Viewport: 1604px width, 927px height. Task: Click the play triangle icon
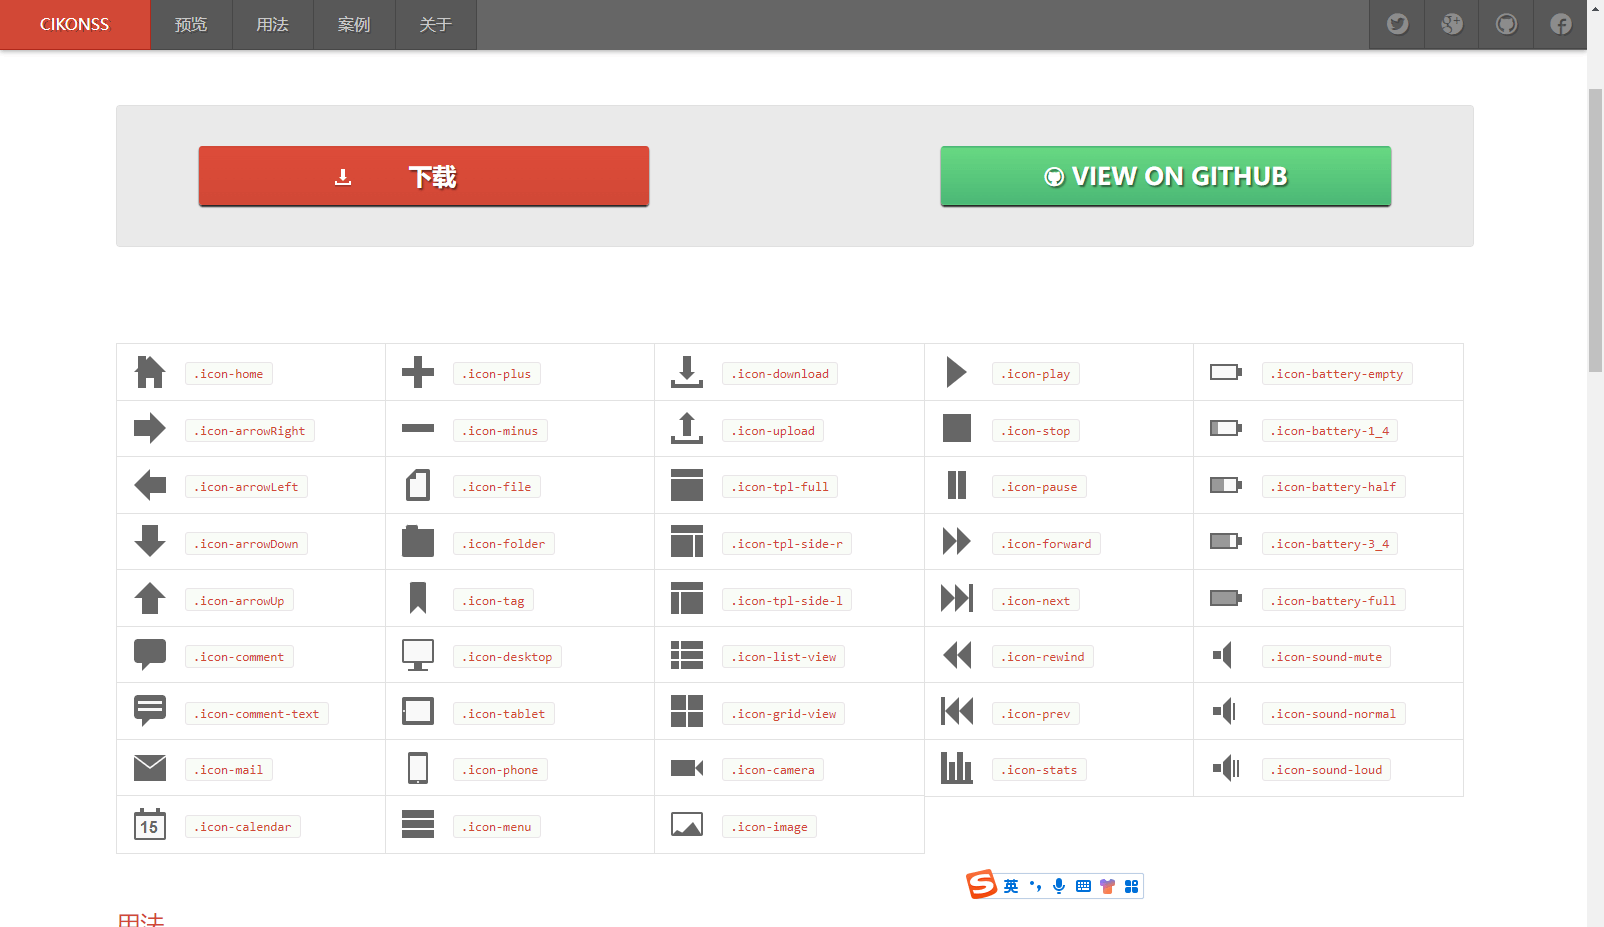point(957,372)
